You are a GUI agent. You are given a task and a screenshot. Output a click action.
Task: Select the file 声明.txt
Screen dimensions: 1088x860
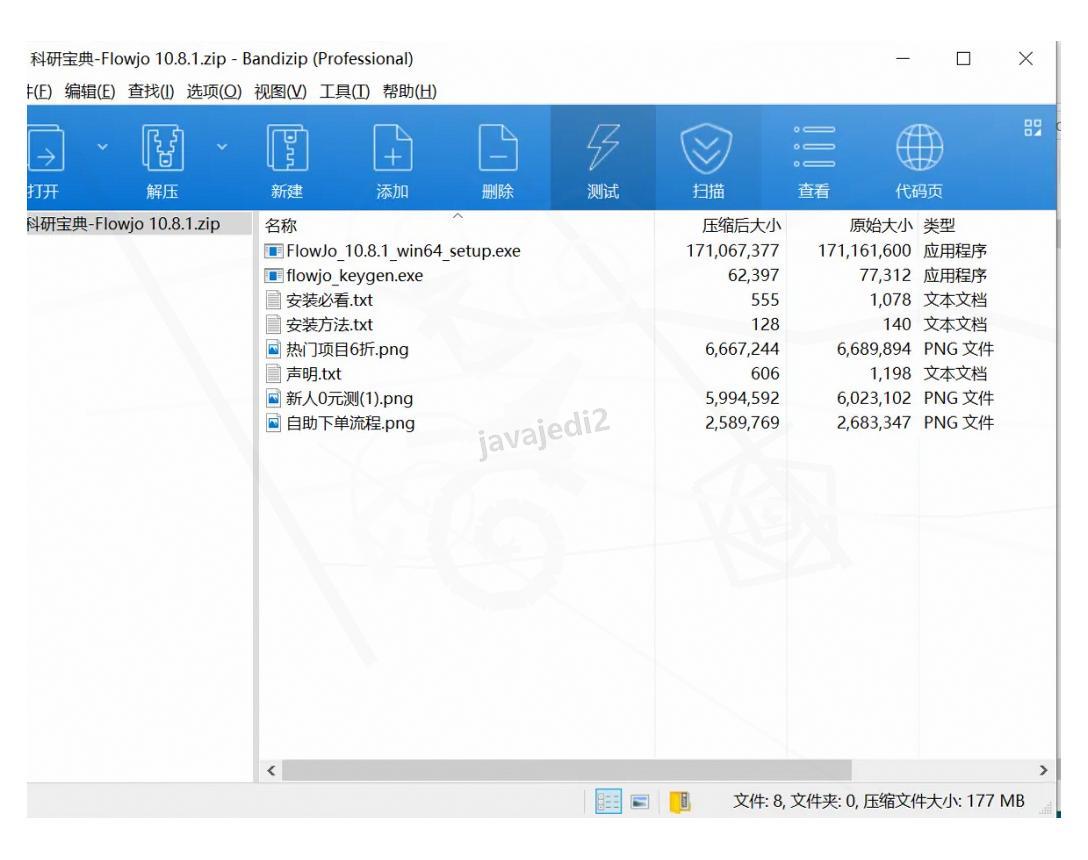click(x=314, y=374)
